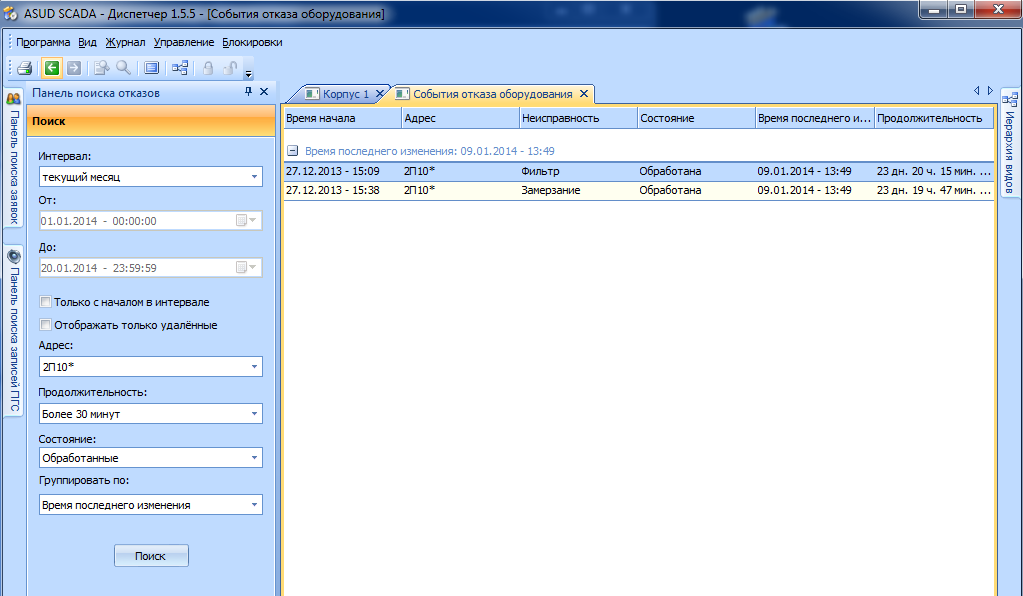Open the Группировать по dropdown

pos(254,506)
